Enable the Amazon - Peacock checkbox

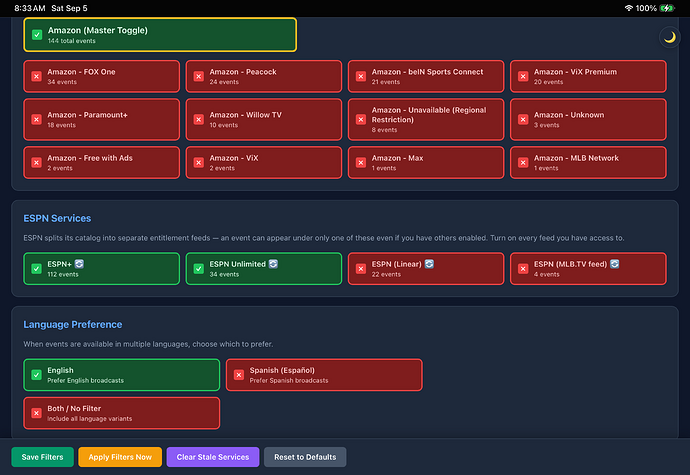click(199, 76)
